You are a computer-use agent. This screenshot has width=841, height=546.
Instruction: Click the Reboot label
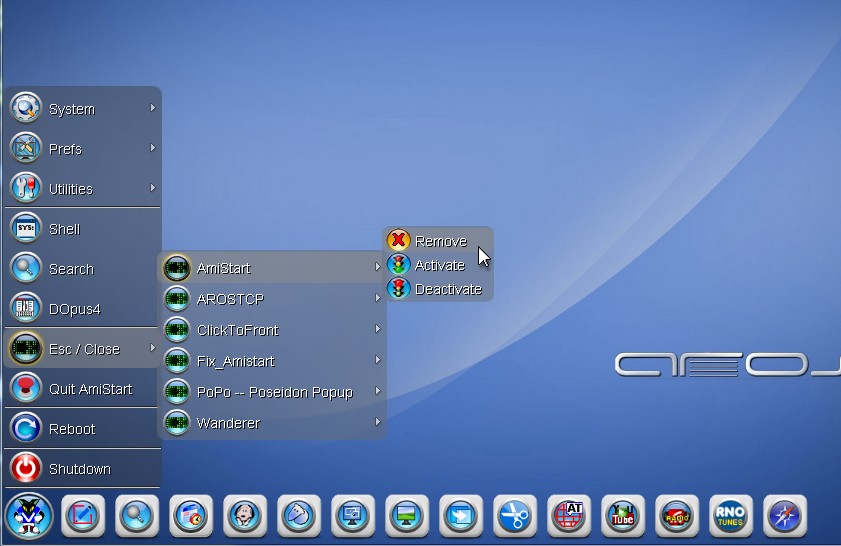tap(72, 429)
